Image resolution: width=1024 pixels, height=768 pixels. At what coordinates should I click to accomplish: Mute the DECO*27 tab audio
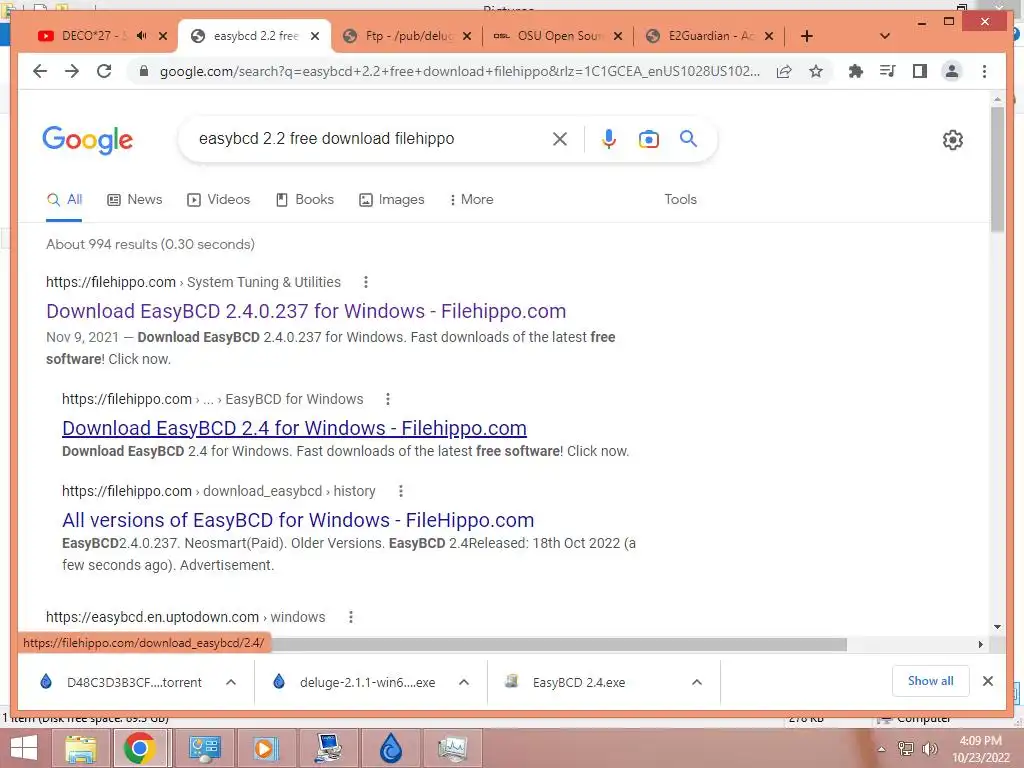[x=142, y=36]
